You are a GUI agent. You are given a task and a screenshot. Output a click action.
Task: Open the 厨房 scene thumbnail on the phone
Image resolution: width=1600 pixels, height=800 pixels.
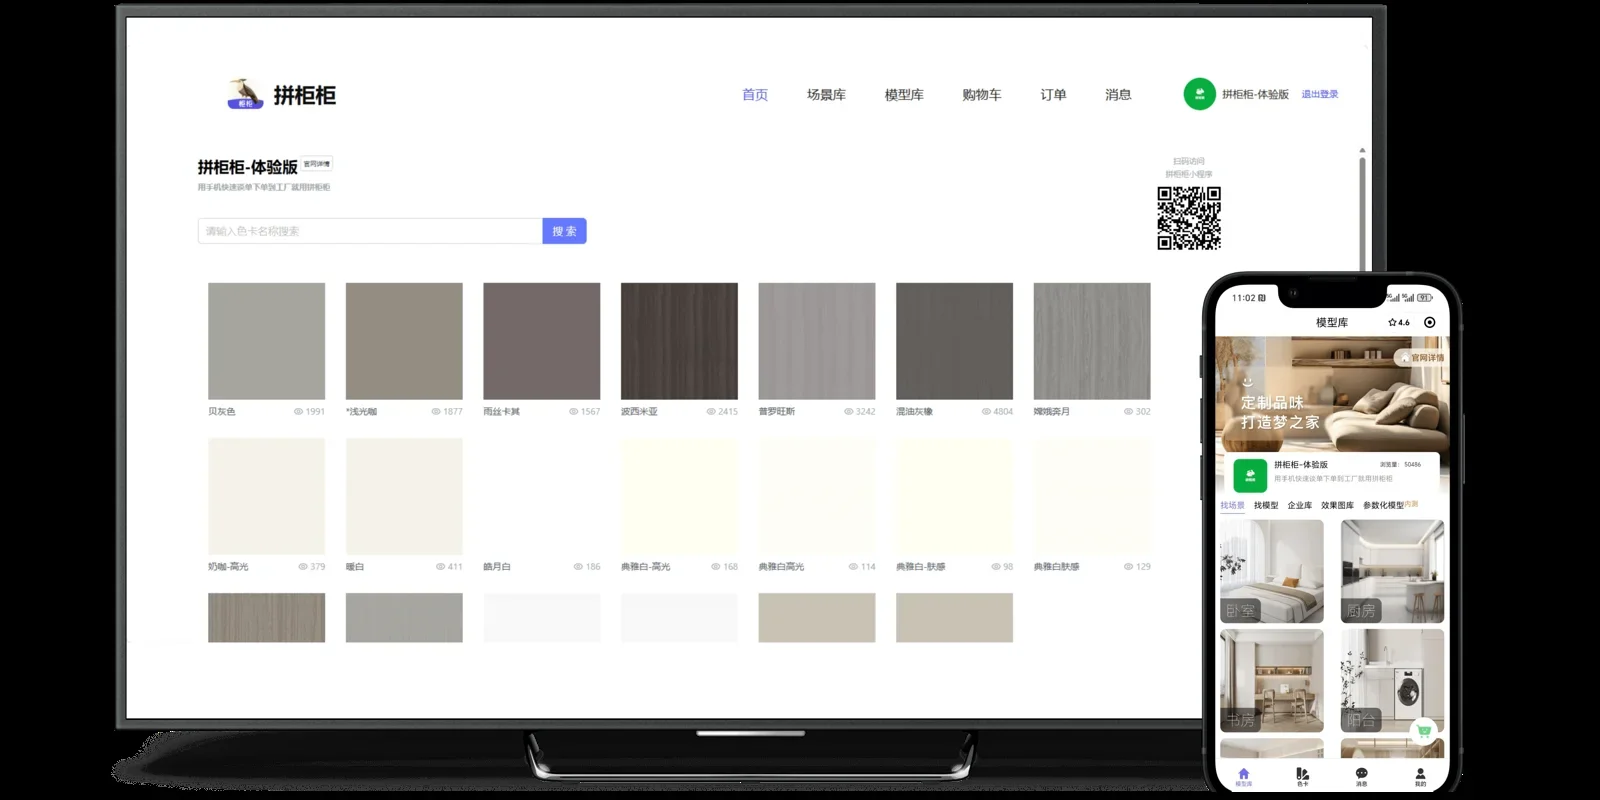click(1393, 571)
